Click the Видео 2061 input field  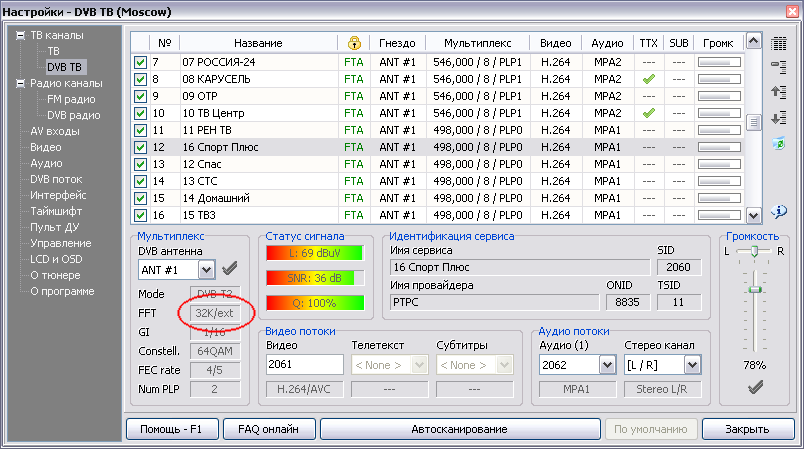point(304,365)
